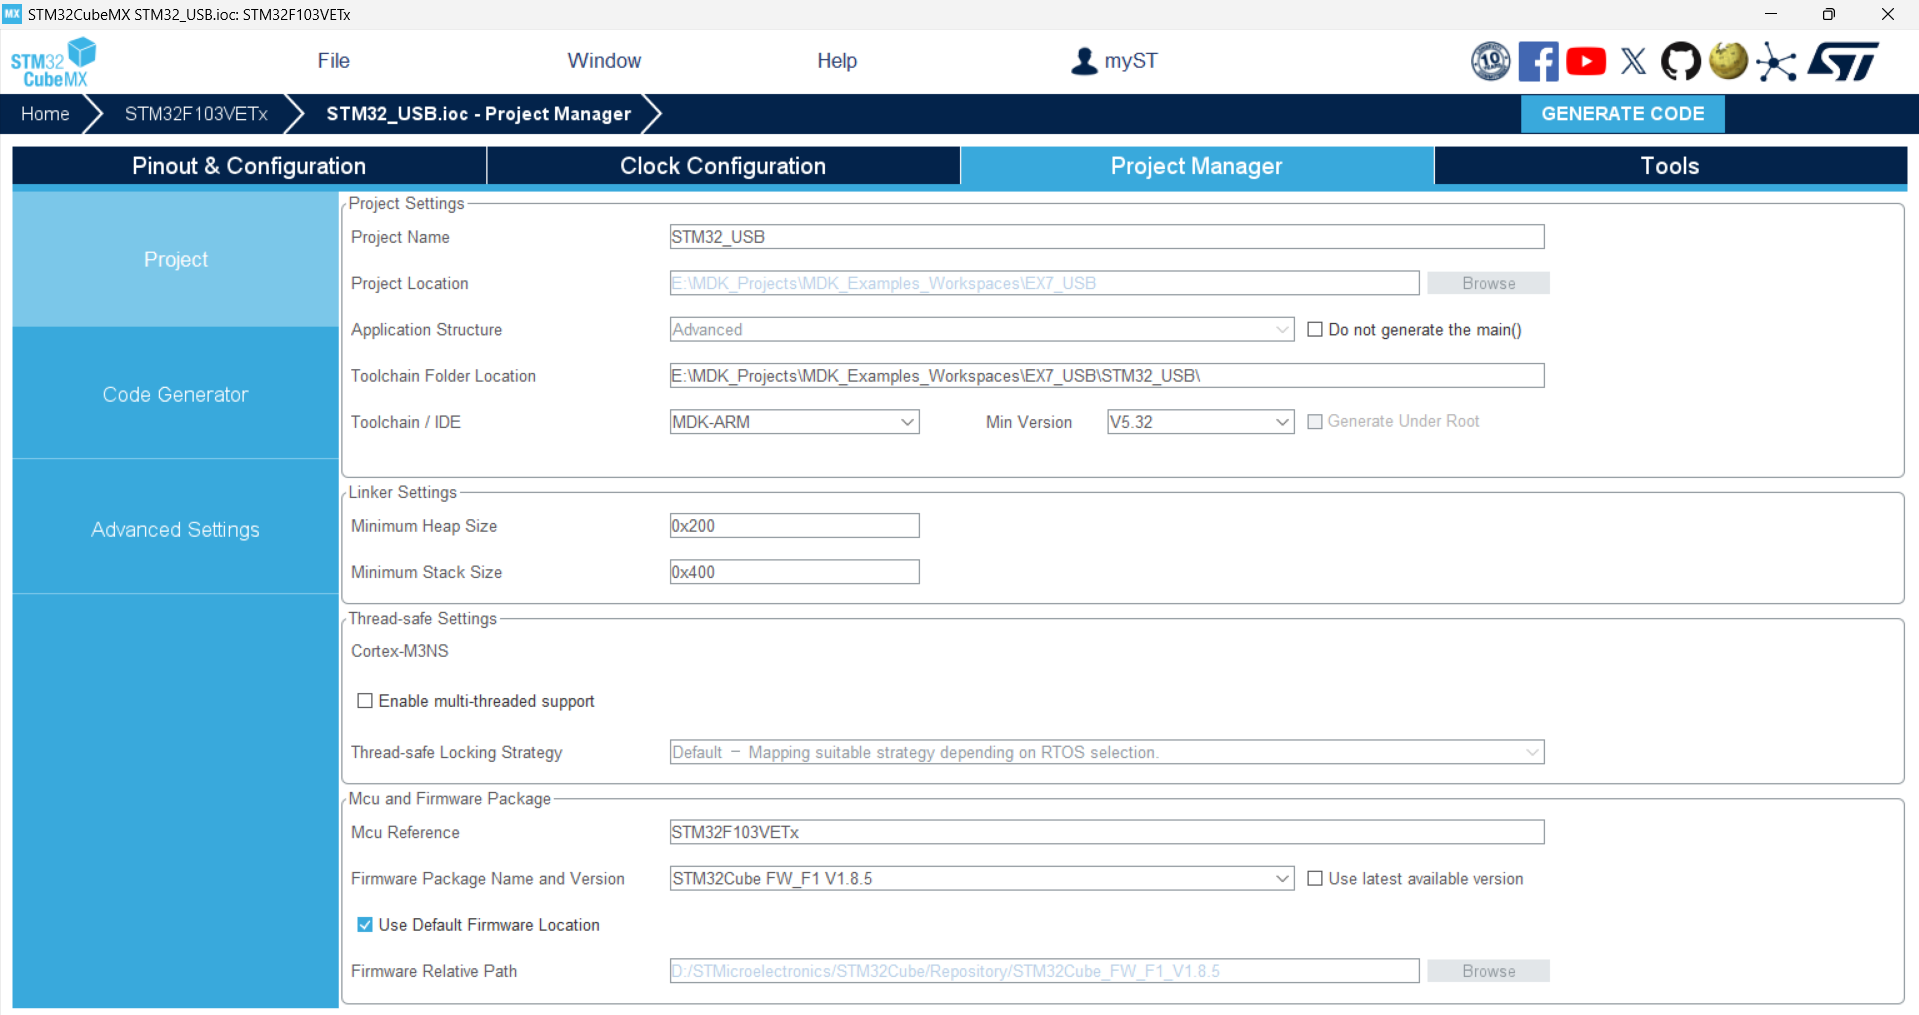Click the Project Location path field
Viewport: 1919px width, 1015px height.
tap(1044, 284)
